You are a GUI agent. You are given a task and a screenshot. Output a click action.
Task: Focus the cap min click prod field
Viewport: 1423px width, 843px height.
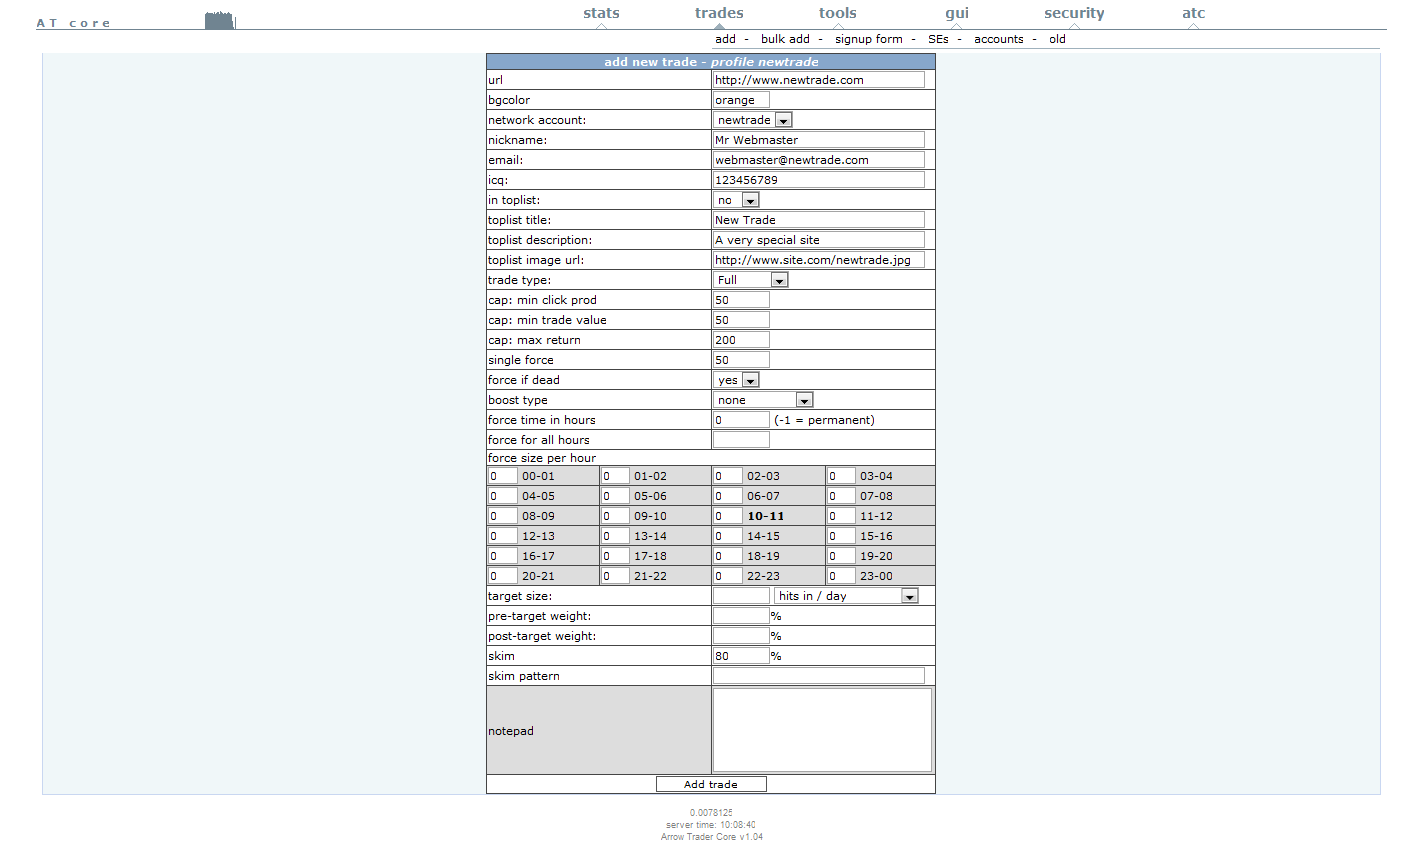tap(741, 300)
